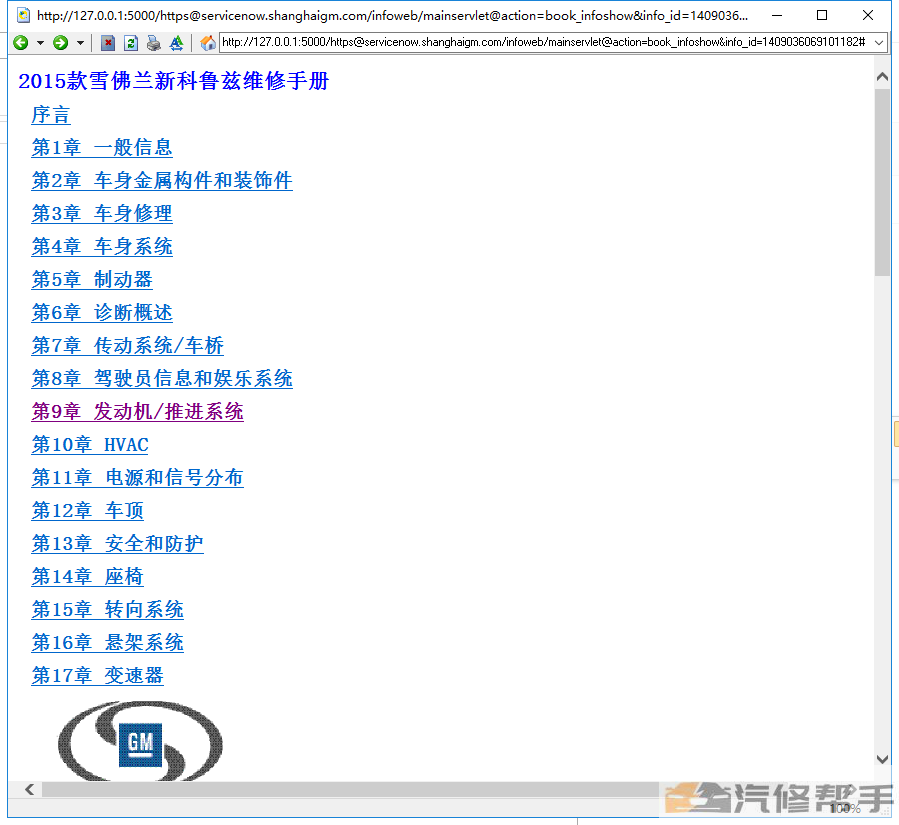Image resolution: width=899 pixels, height=825 pixels.
Task: Click the vertical scrollbar thumb
Action: click(882, 182)
